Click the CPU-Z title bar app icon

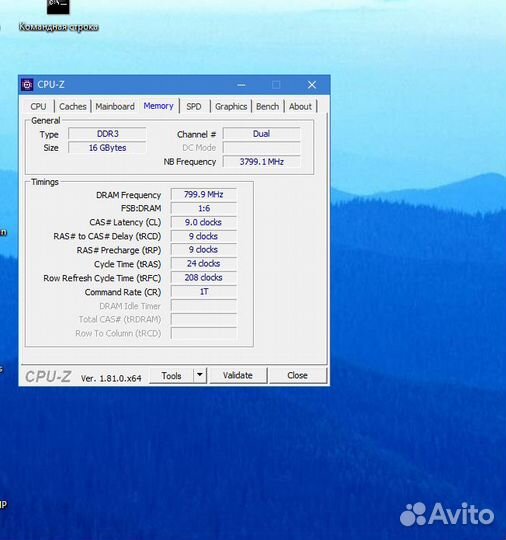(27, 85)
